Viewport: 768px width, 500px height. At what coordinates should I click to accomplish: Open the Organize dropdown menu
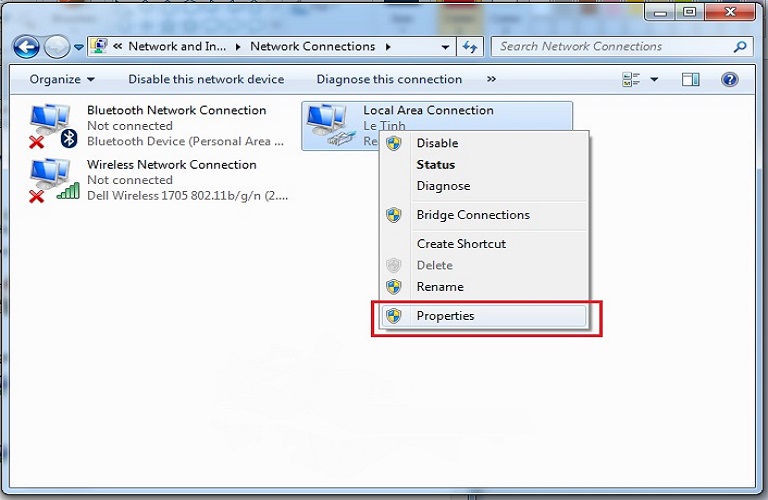62,79
